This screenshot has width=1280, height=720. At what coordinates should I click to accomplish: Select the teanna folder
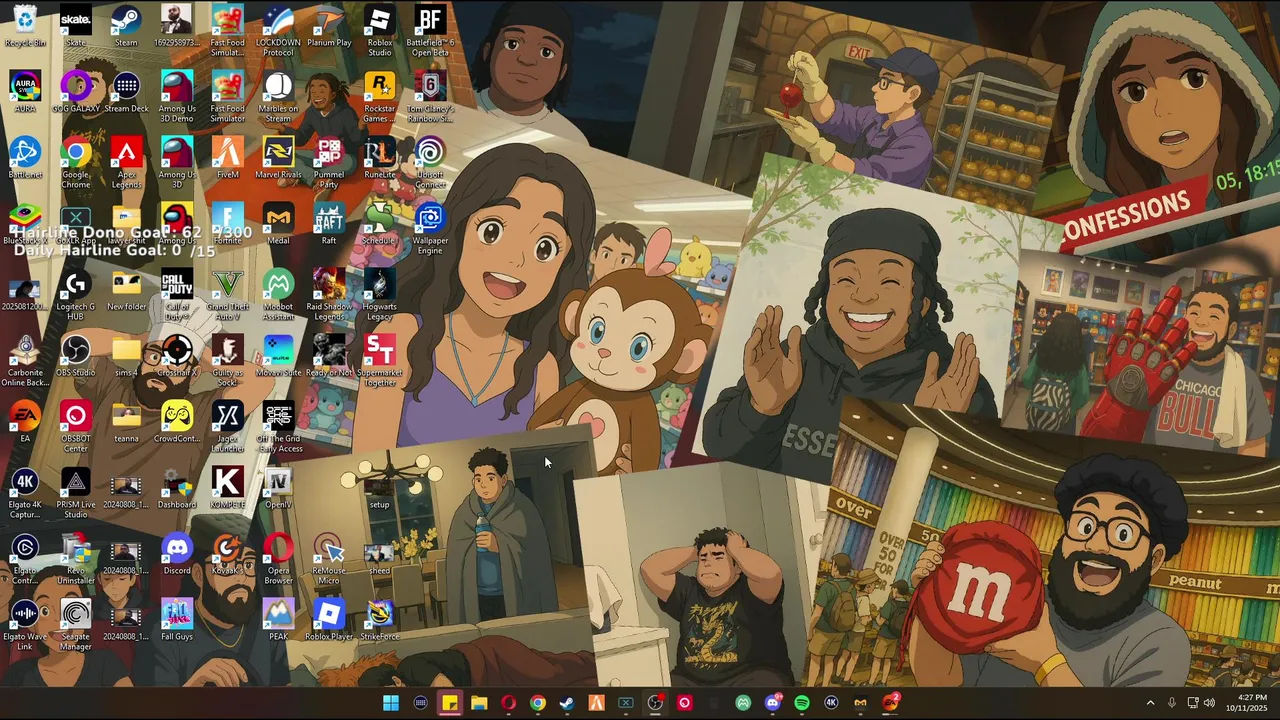coord(126,422)
